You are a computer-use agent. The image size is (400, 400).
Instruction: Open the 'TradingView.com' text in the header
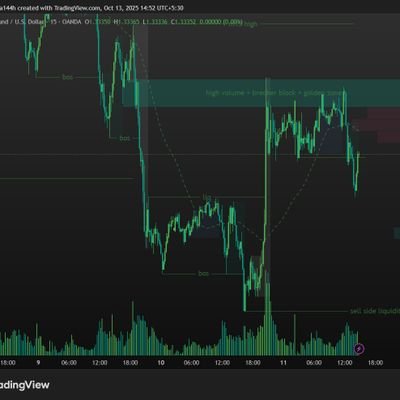pos(77,8)
